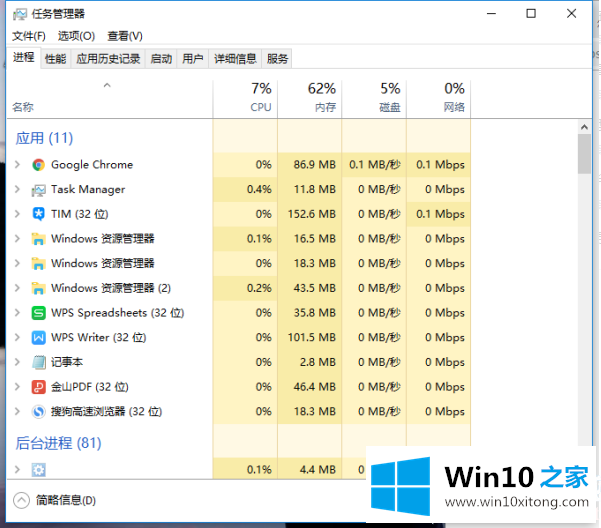Switch to the 服务 tab
This screenshot has height=528, width=601.
coord(277,59)
